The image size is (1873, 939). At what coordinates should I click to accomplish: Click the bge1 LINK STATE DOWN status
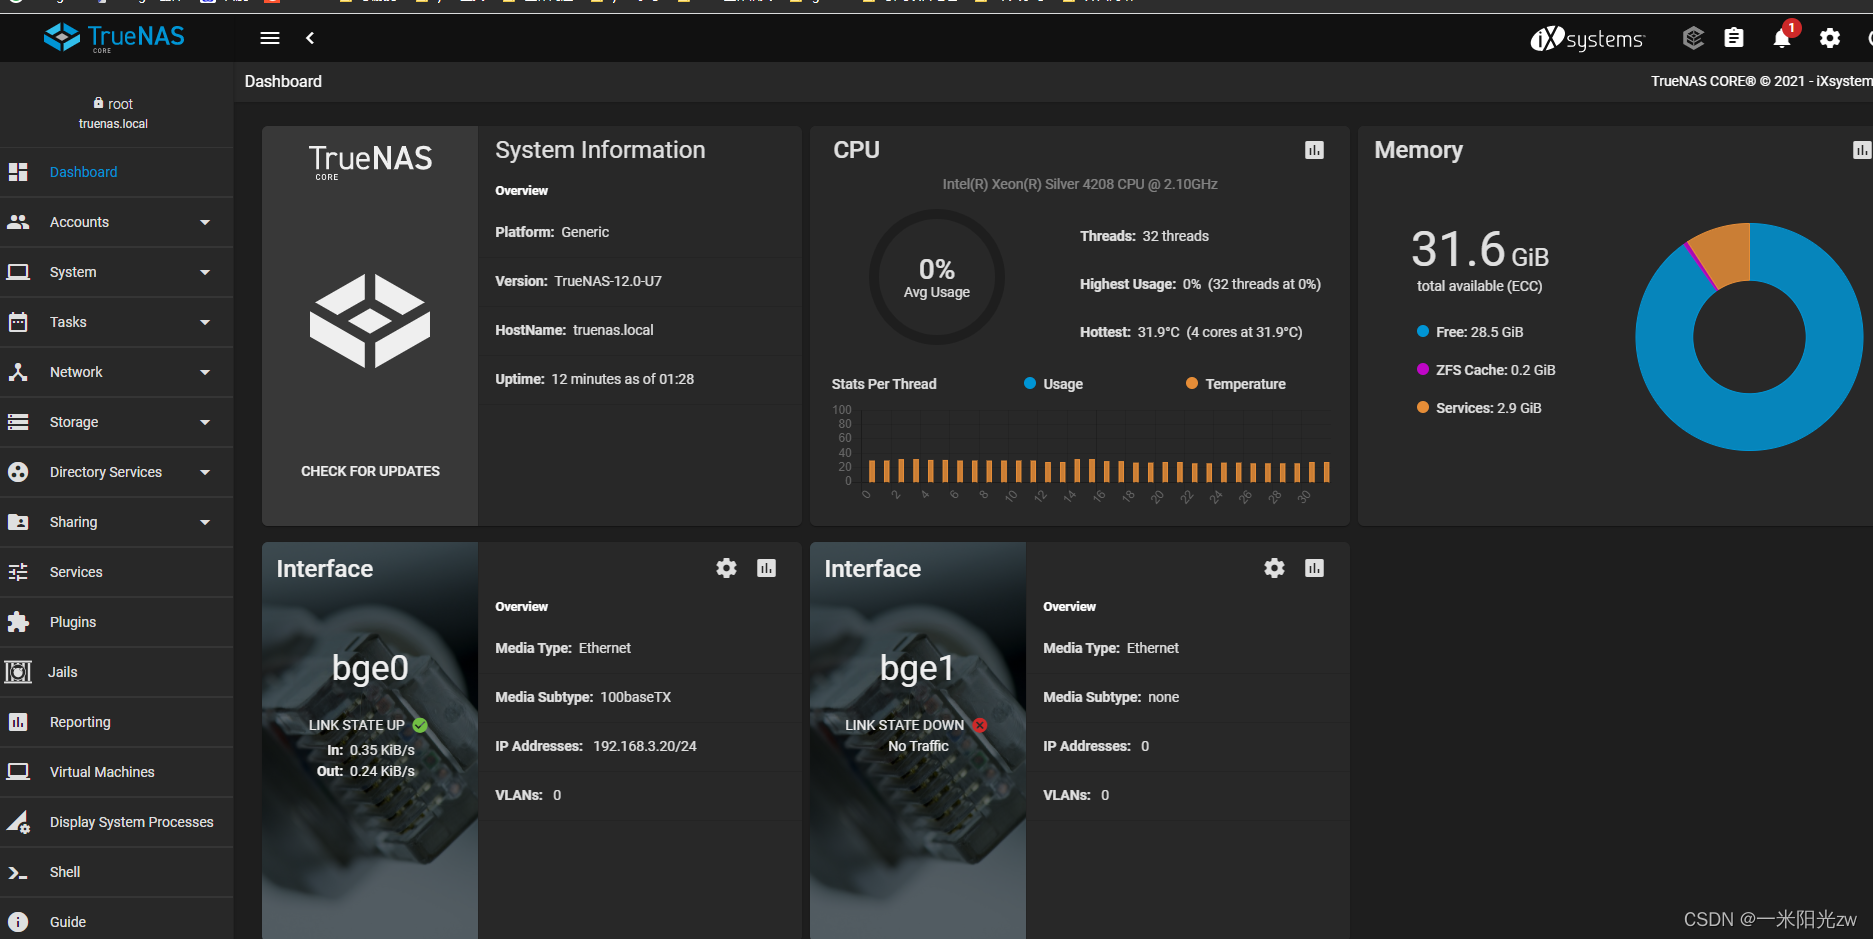(916, 725)
